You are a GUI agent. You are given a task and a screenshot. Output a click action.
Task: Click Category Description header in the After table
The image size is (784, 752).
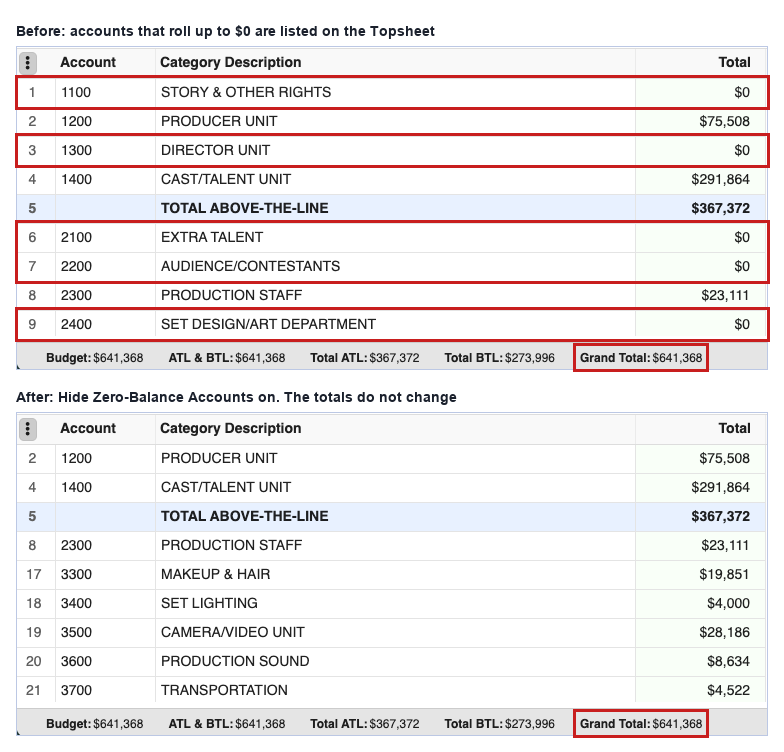tap(230, 428)
